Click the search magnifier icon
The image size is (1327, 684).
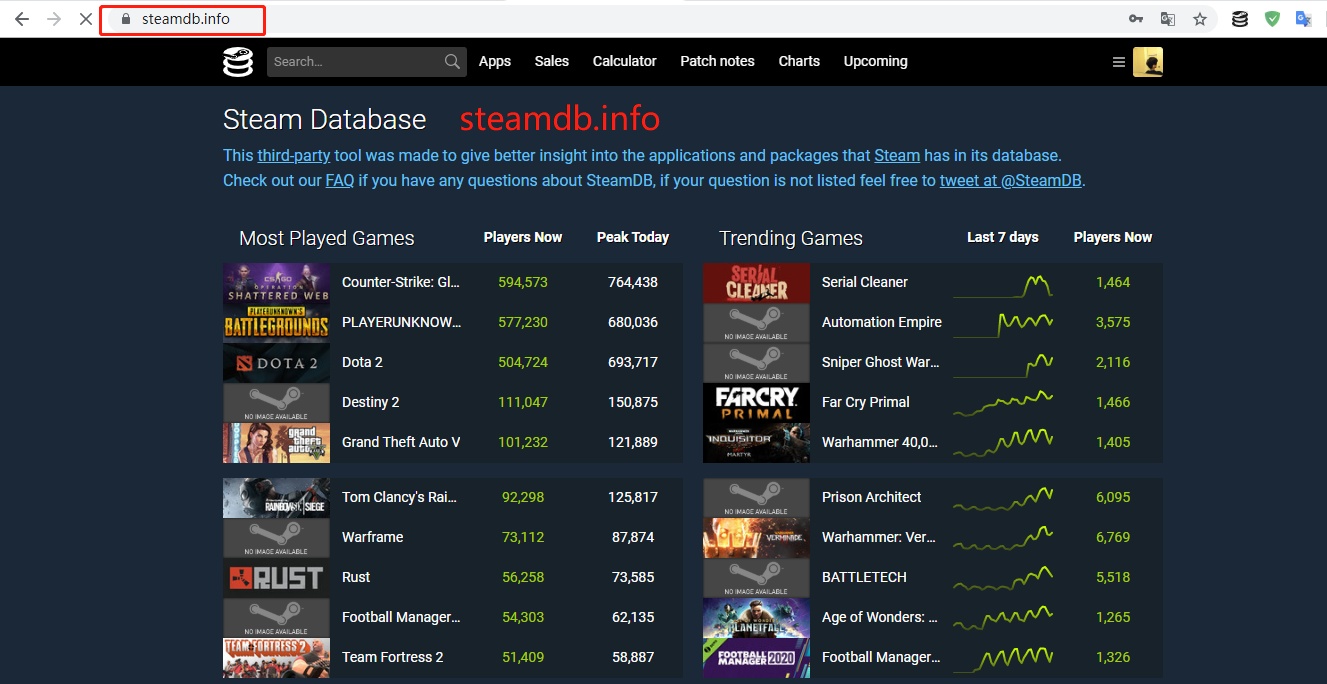[x=453, y=62]
